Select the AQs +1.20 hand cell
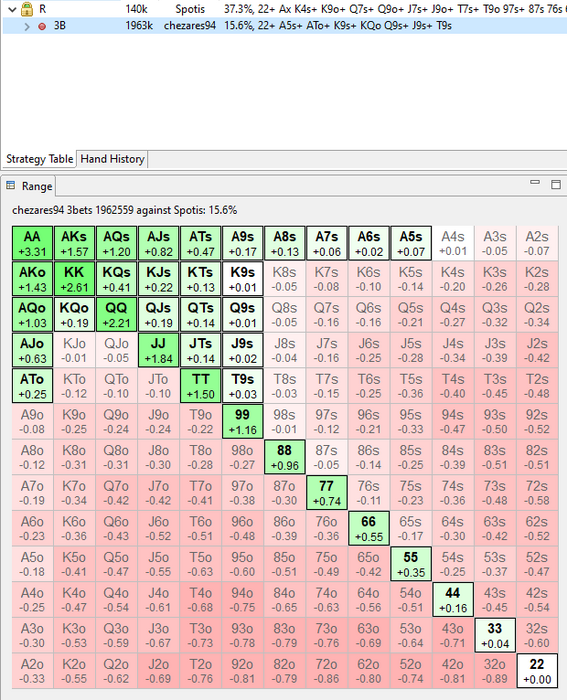This screenshot has width=567, height=700. coord(116,243)
